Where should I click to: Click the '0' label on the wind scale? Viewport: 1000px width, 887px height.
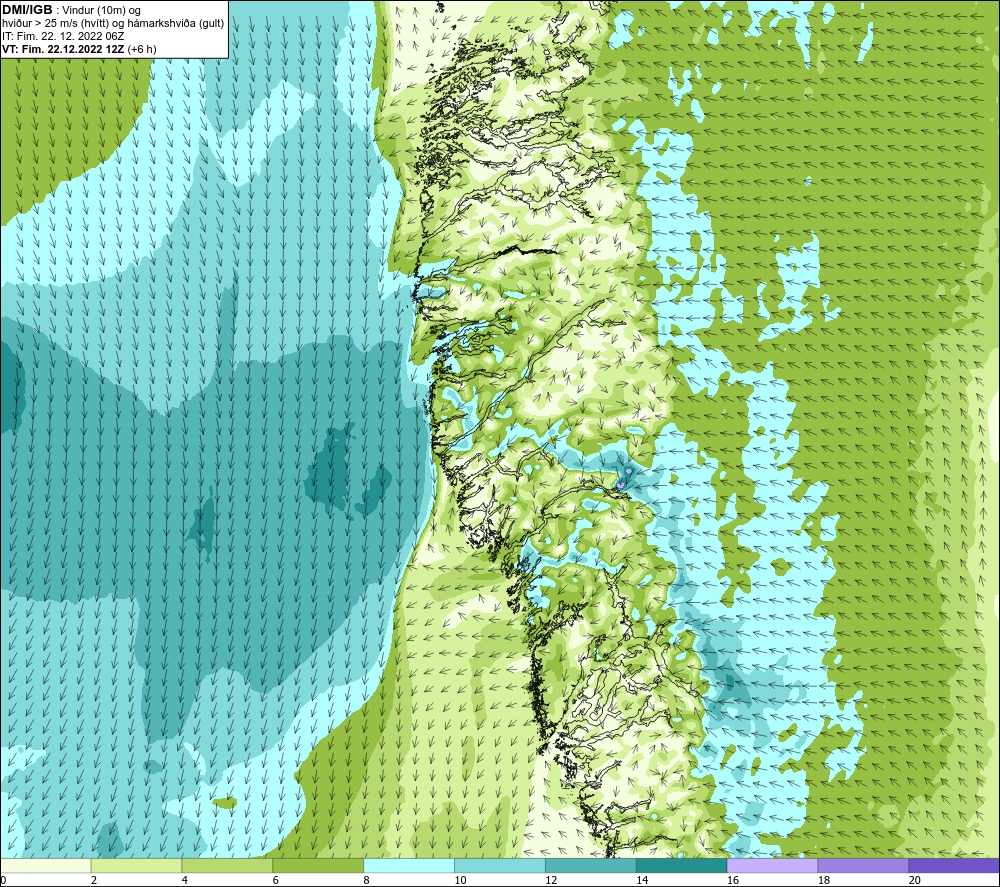3,880
